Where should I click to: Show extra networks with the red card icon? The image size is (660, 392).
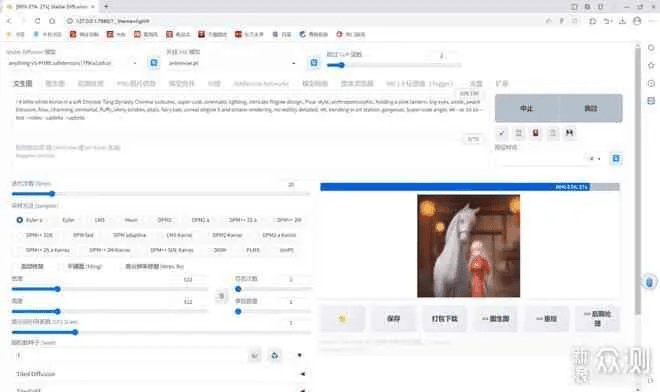pos(535,133)
